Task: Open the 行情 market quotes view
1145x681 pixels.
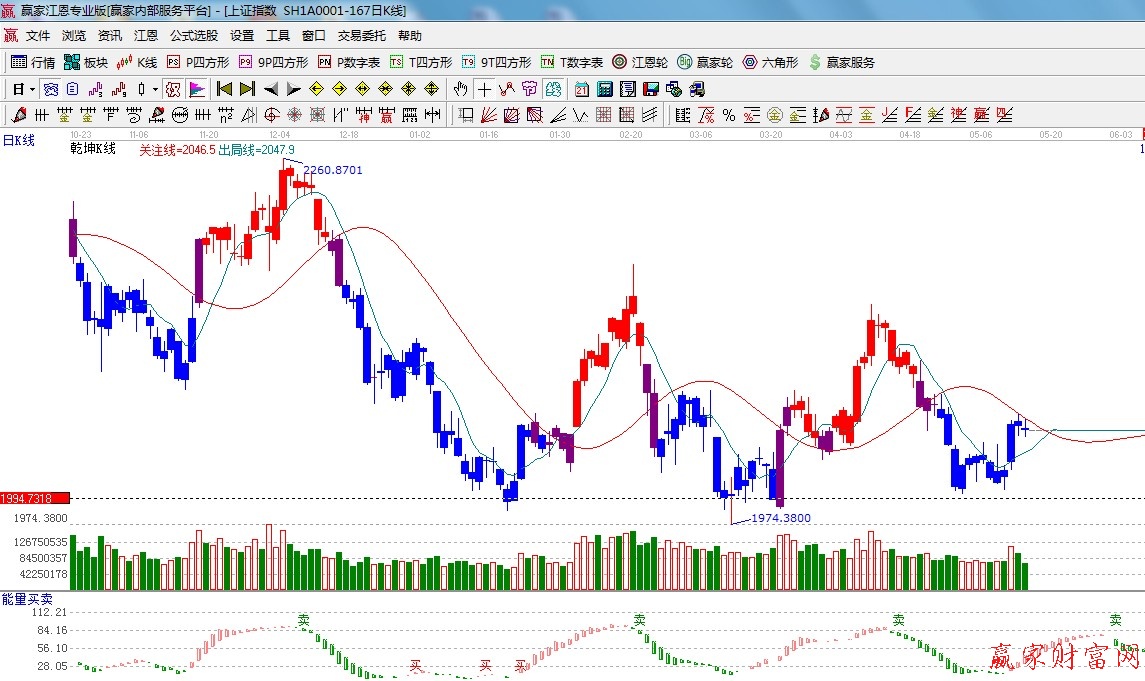Action: 33,62
